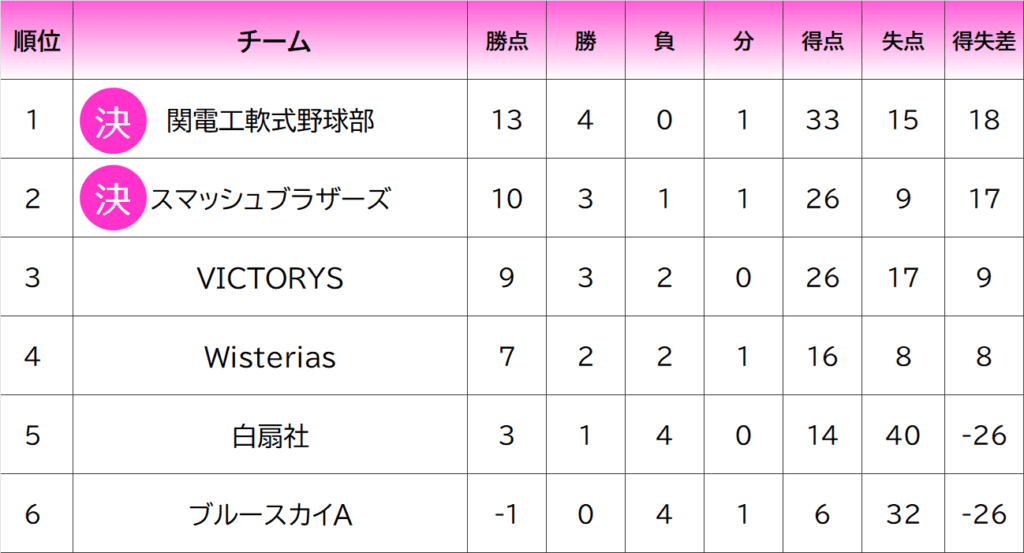This screenshot has width=1024, height=553.
Task: Click the pink 決 badge beside 関電工軟式野球部
Action: coord(112,120)
